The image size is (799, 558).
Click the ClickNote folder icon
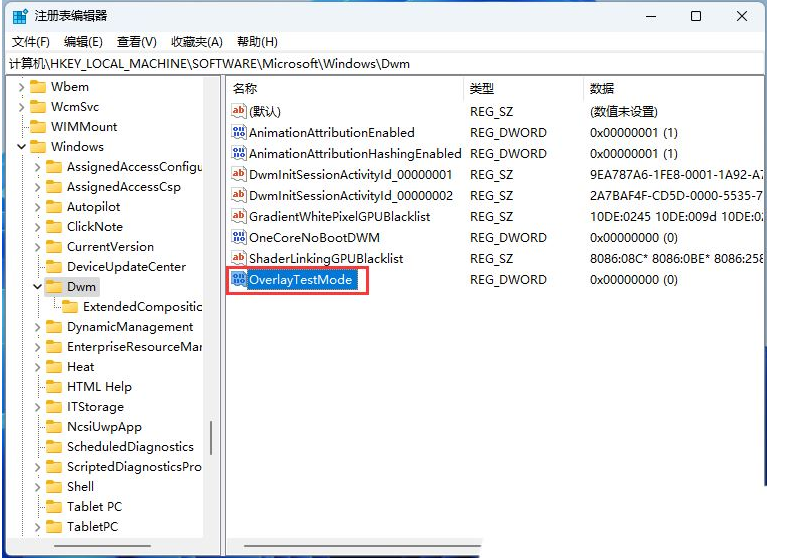pos(54,227)
